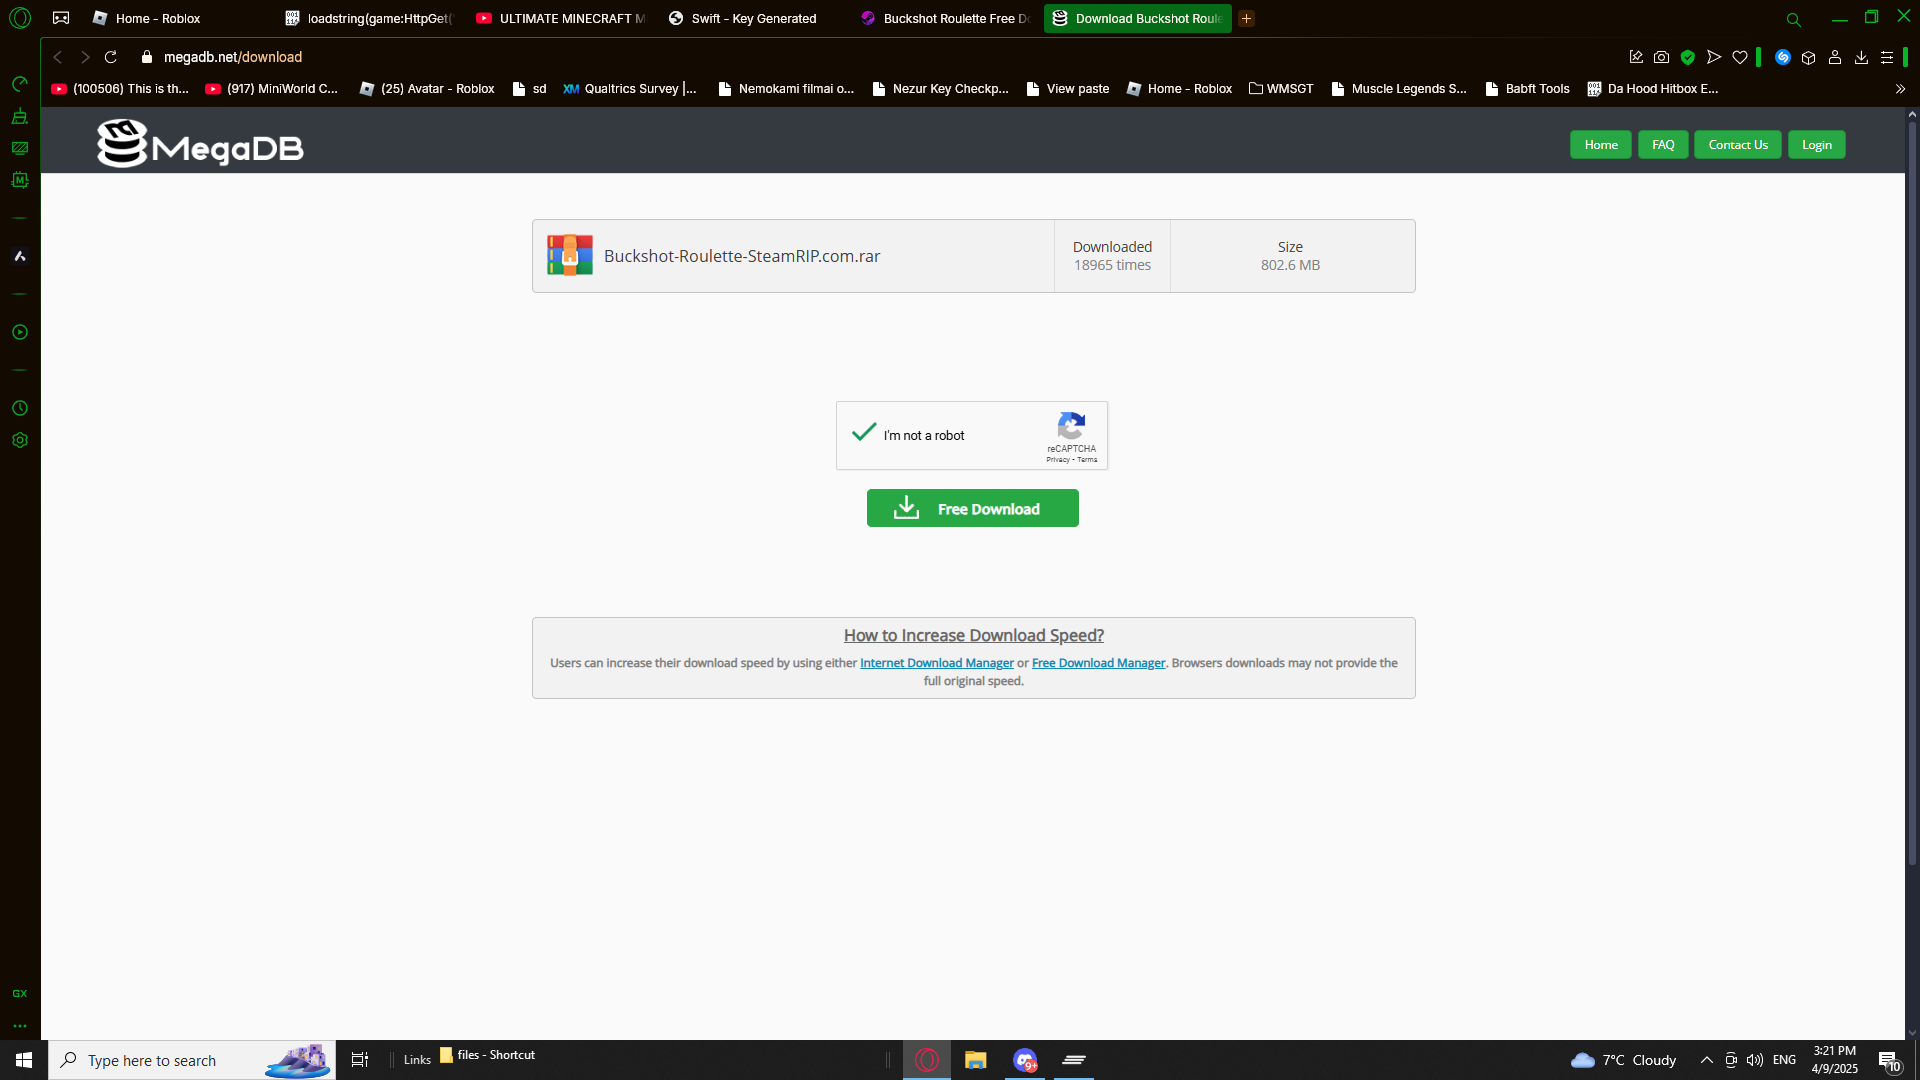Open the search tabs magnifier icon
Viewport: 1920px width, 1080px height.
point(1794,19)
